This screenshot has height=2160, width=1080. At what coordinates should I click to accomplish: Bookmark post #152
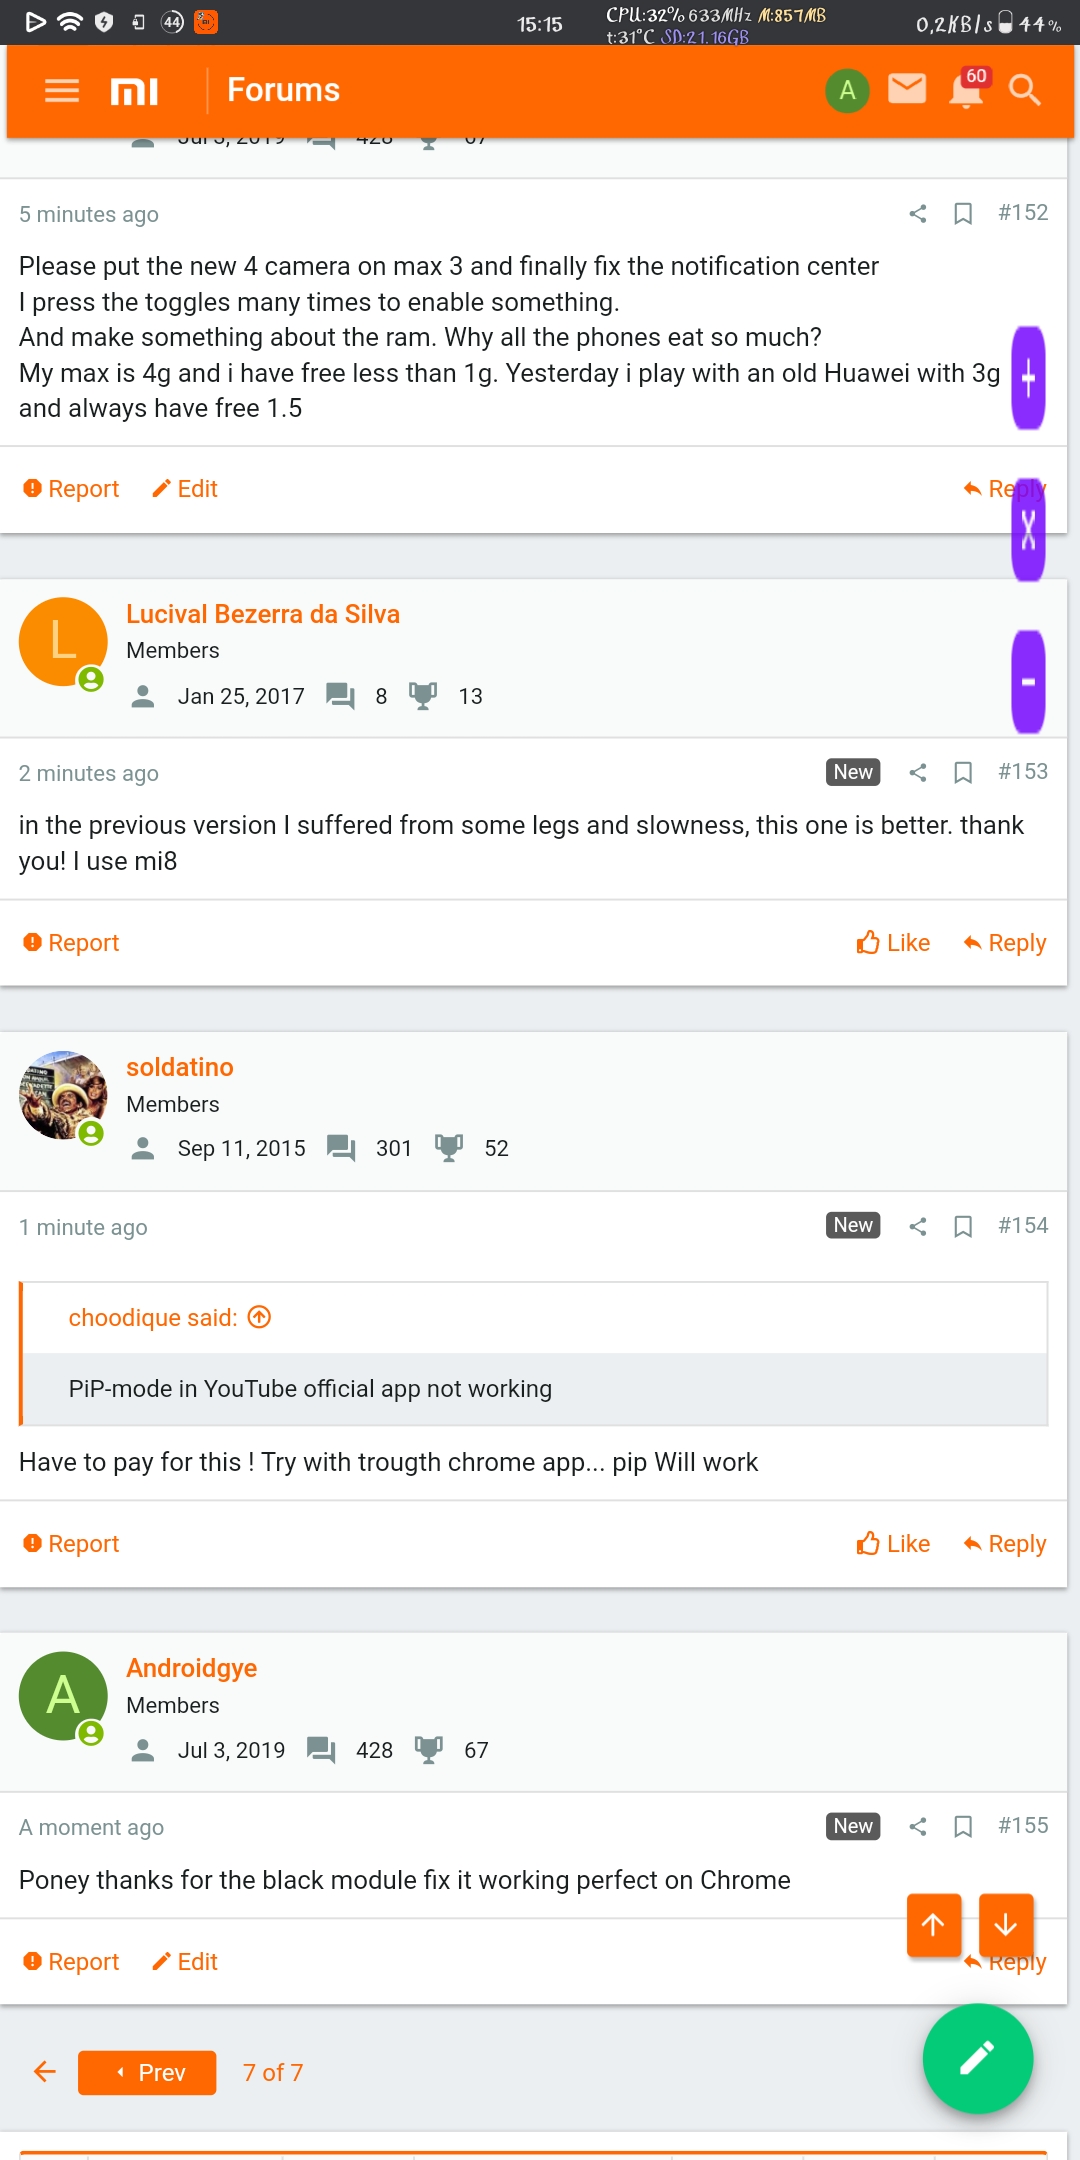pyautogui.click(x=963, y=213)
